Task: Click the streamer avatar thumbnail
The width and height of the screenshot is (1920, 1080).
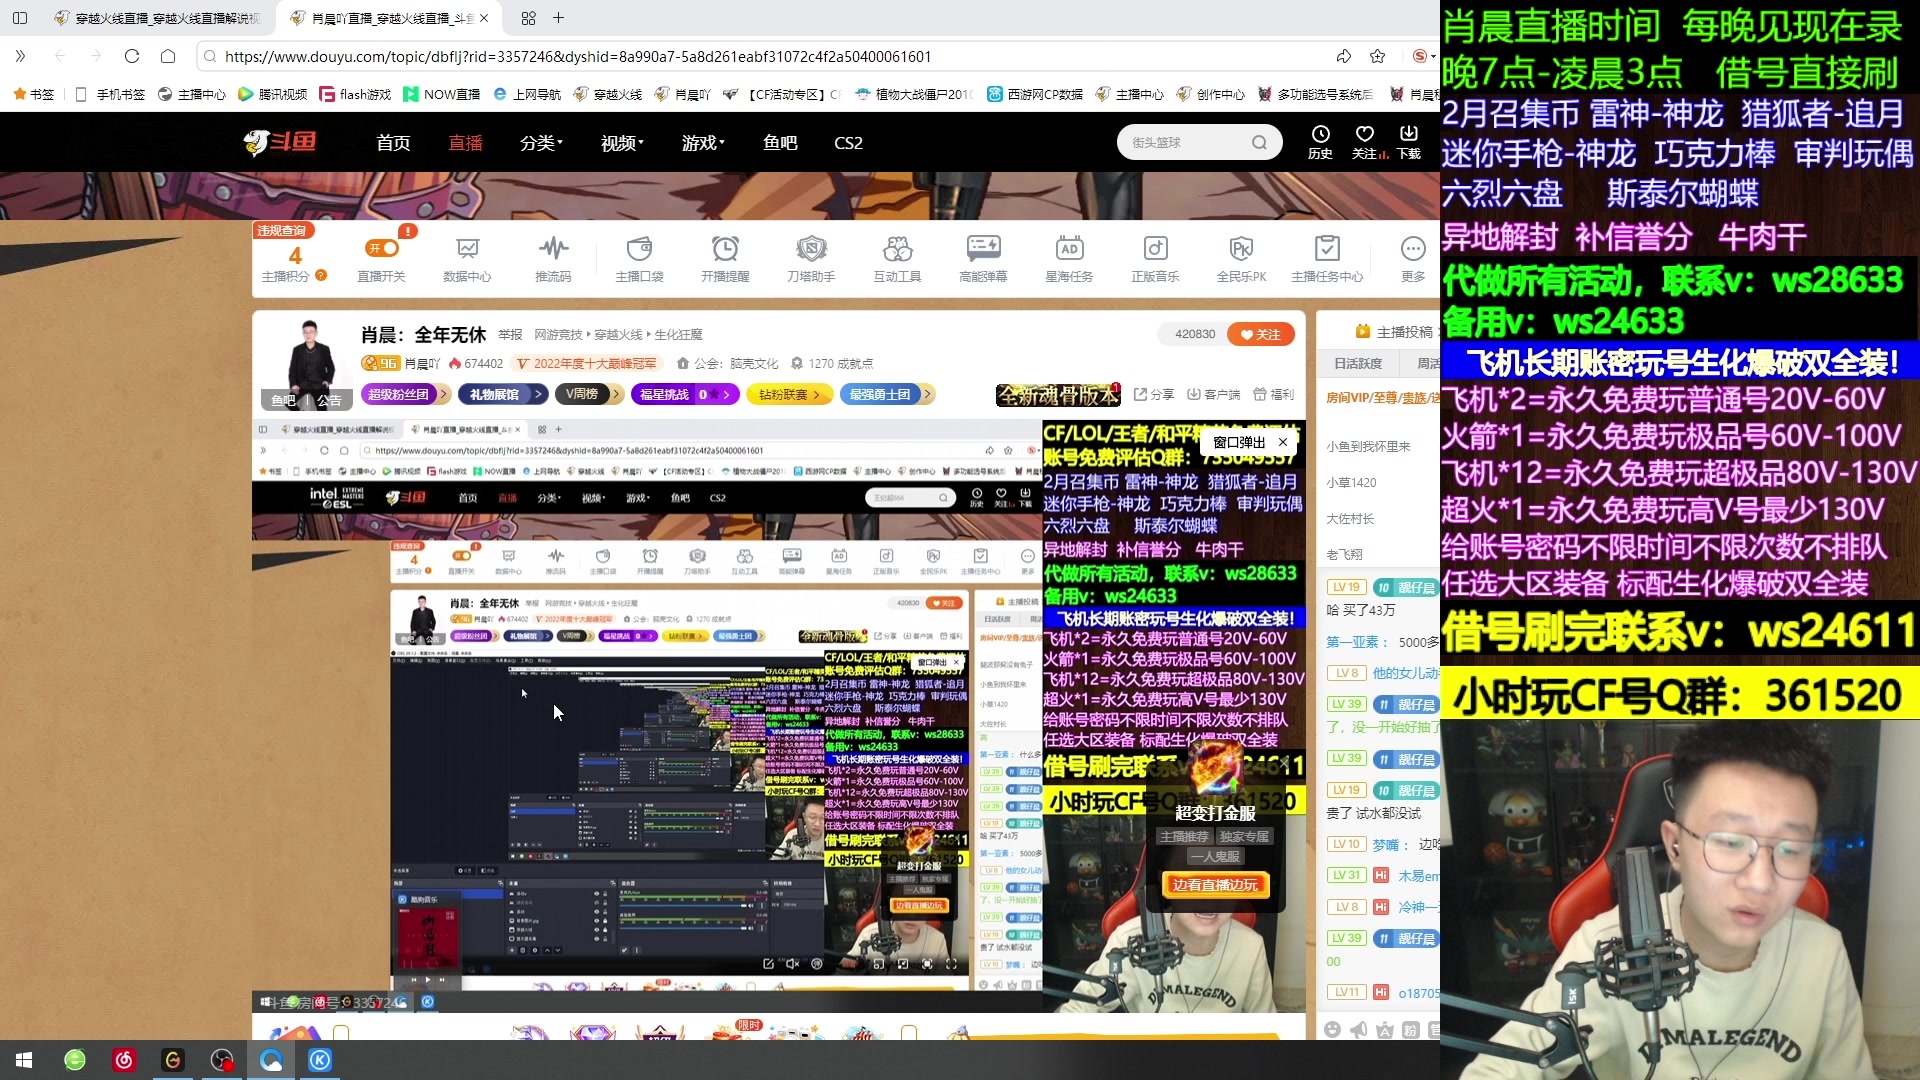Action: click(309, 365)
